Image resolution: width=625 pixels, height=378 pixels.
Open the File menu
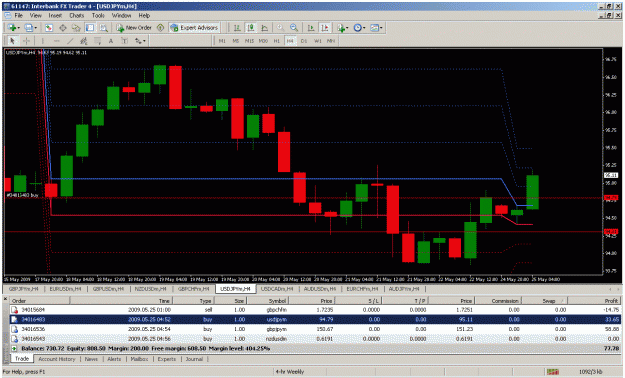(18, 16)
